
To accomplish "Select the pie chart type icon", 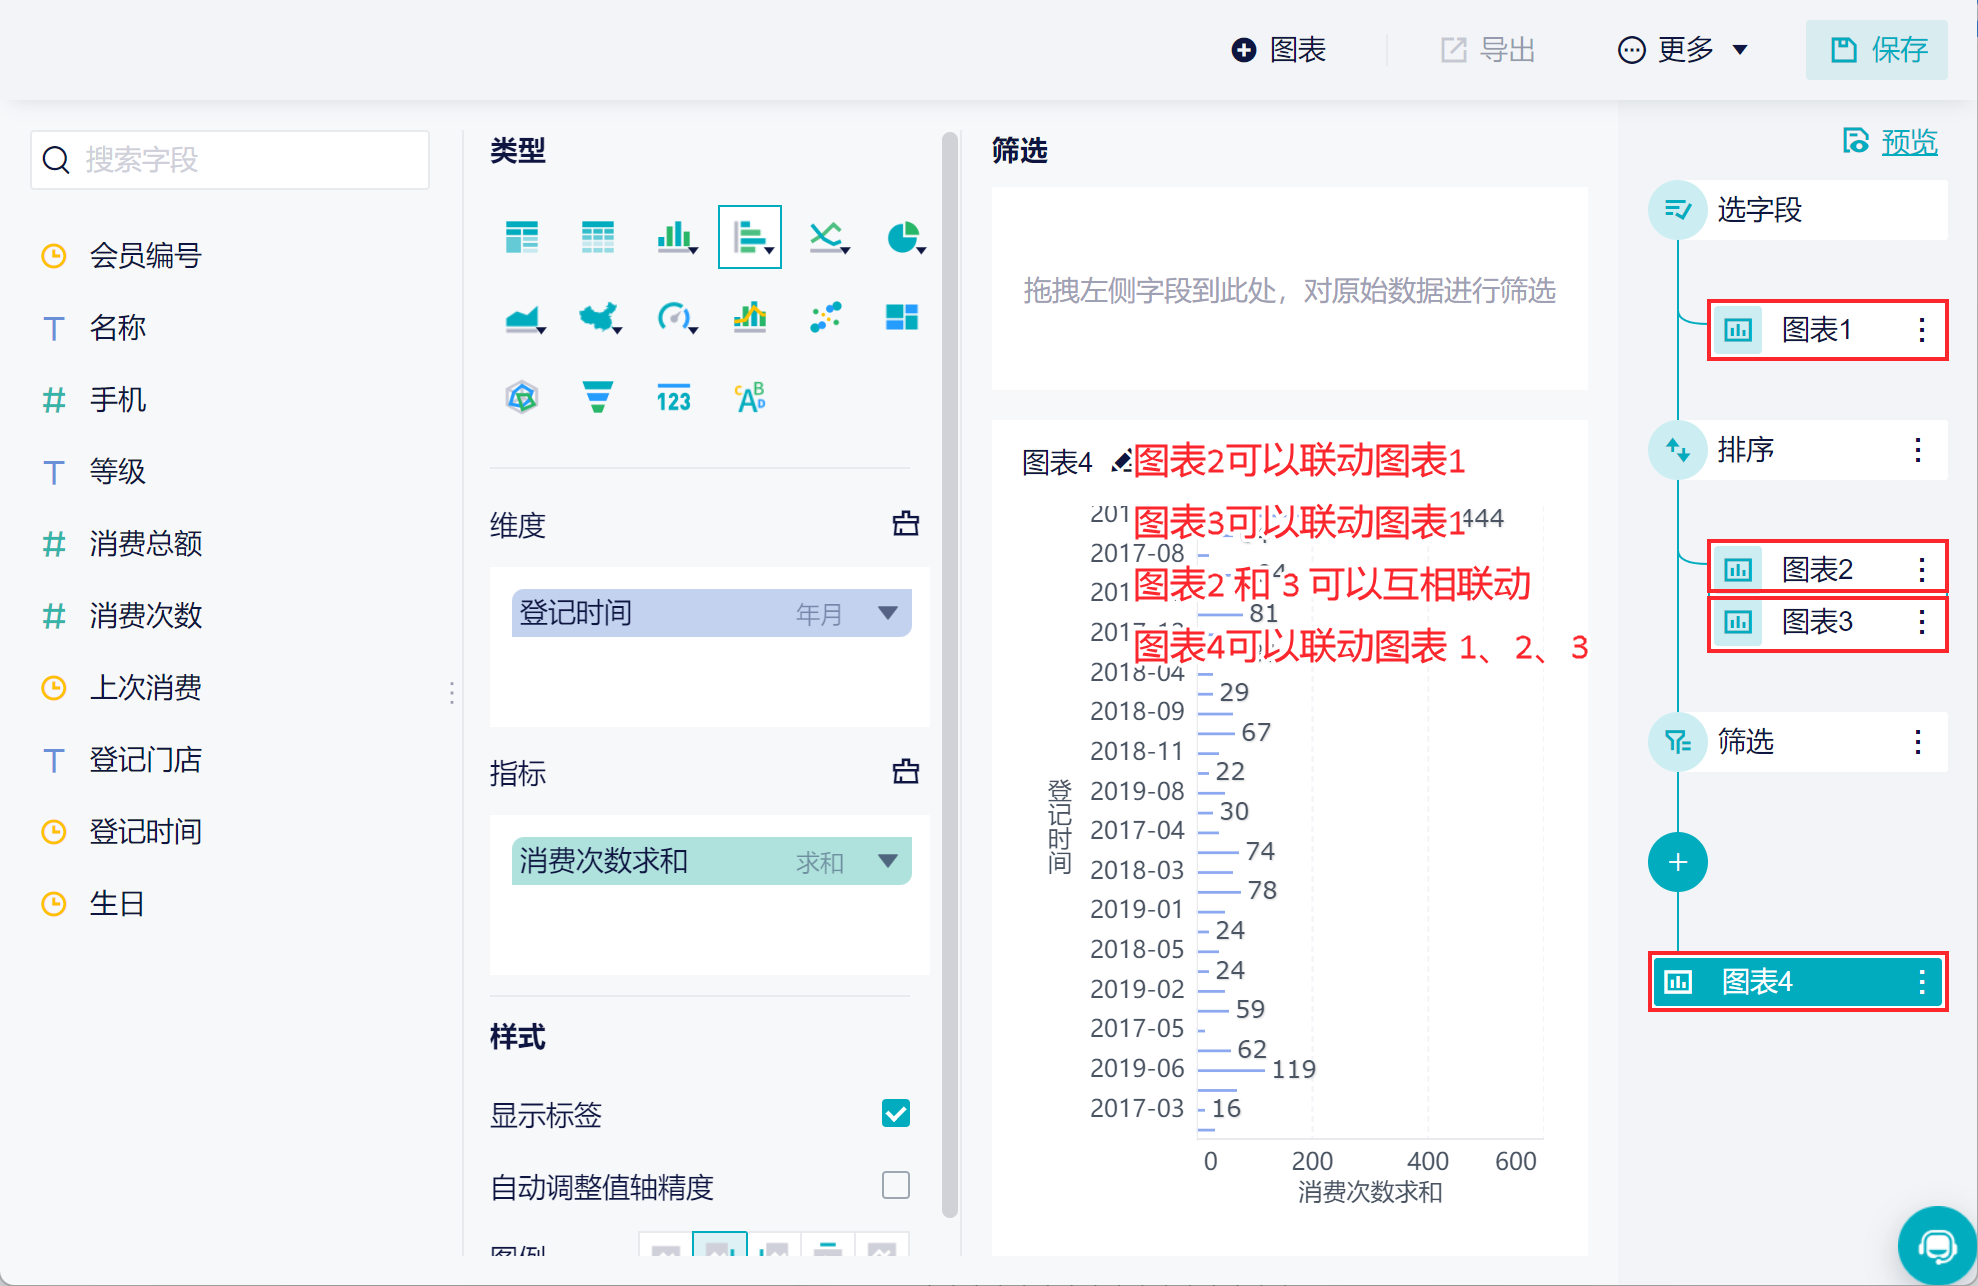I will click(903, 238).
